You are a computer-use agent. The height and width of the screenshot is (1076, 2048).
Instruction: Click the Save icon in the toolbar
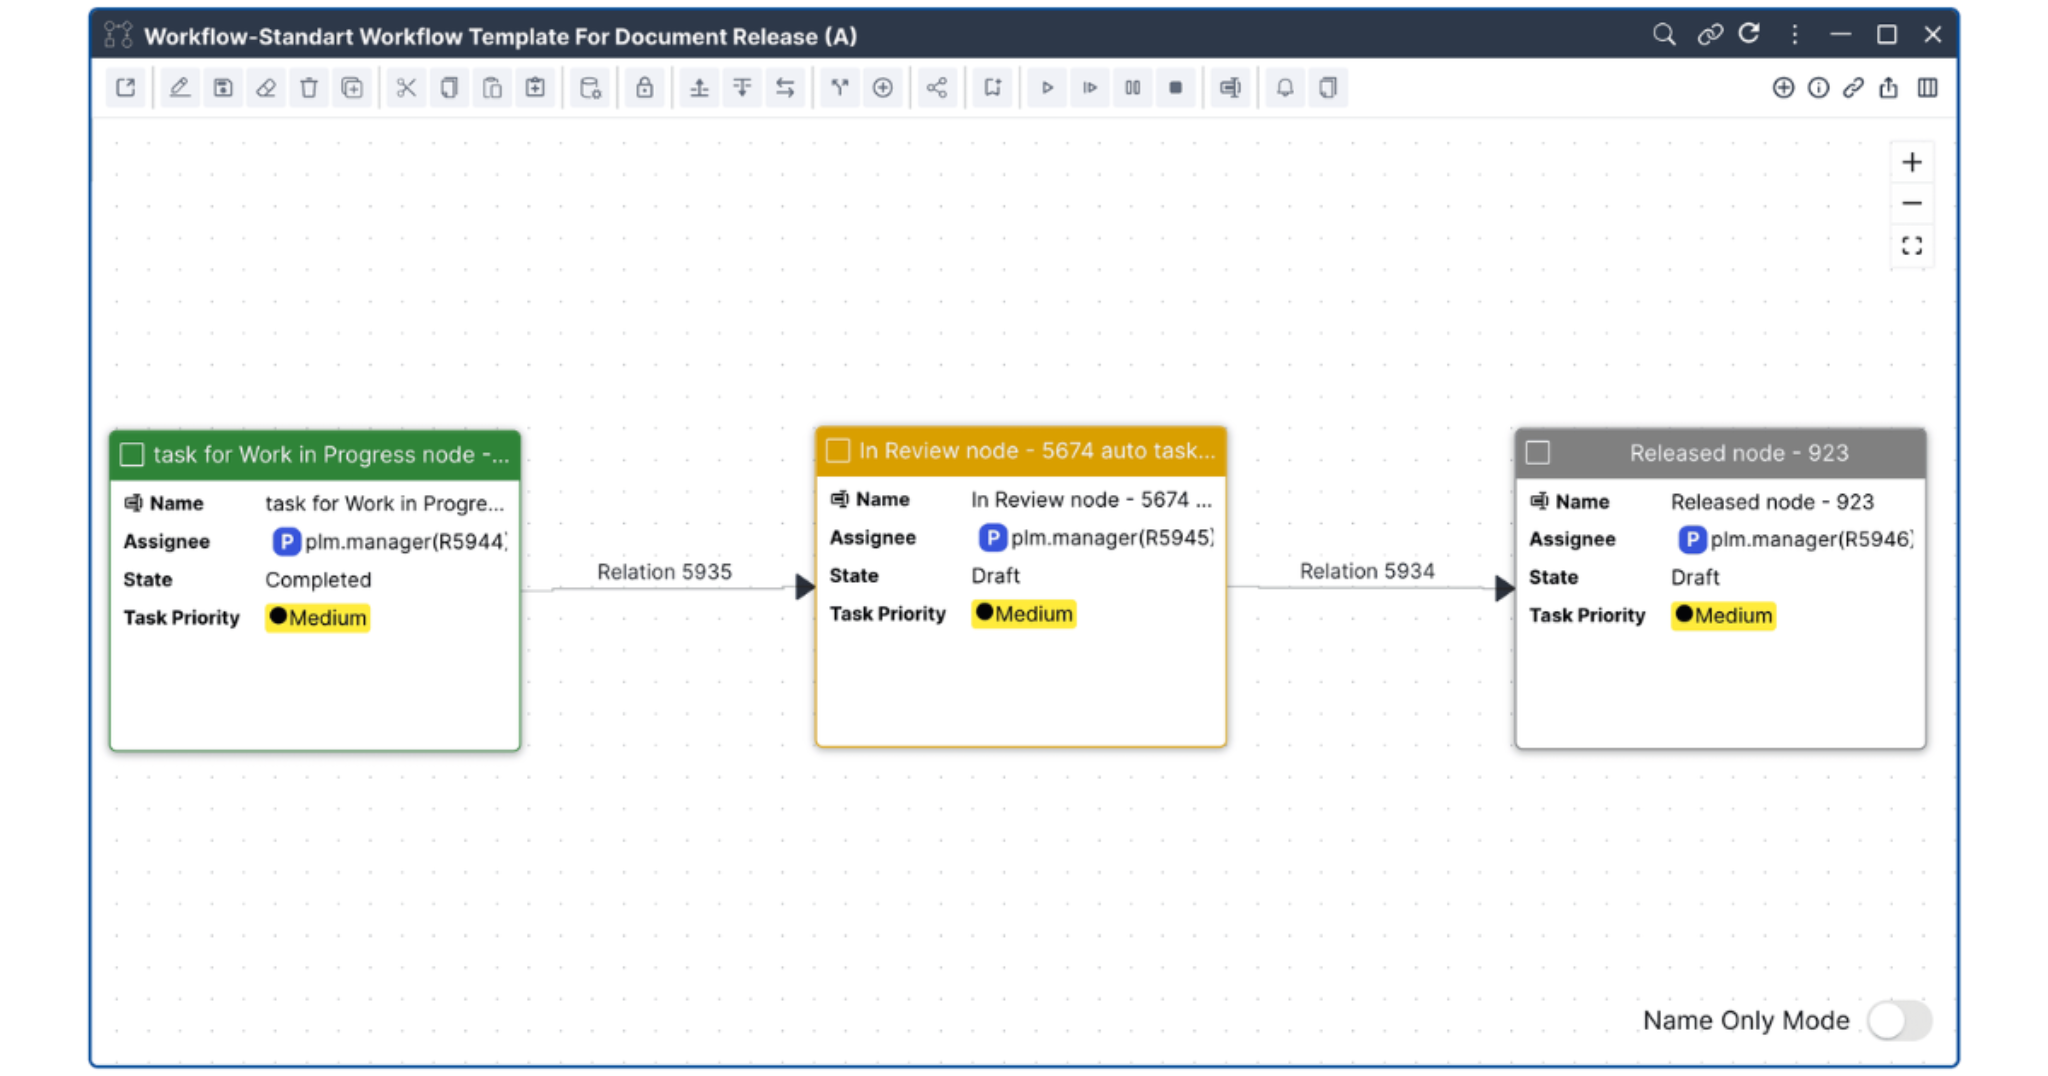pos(223,88)
